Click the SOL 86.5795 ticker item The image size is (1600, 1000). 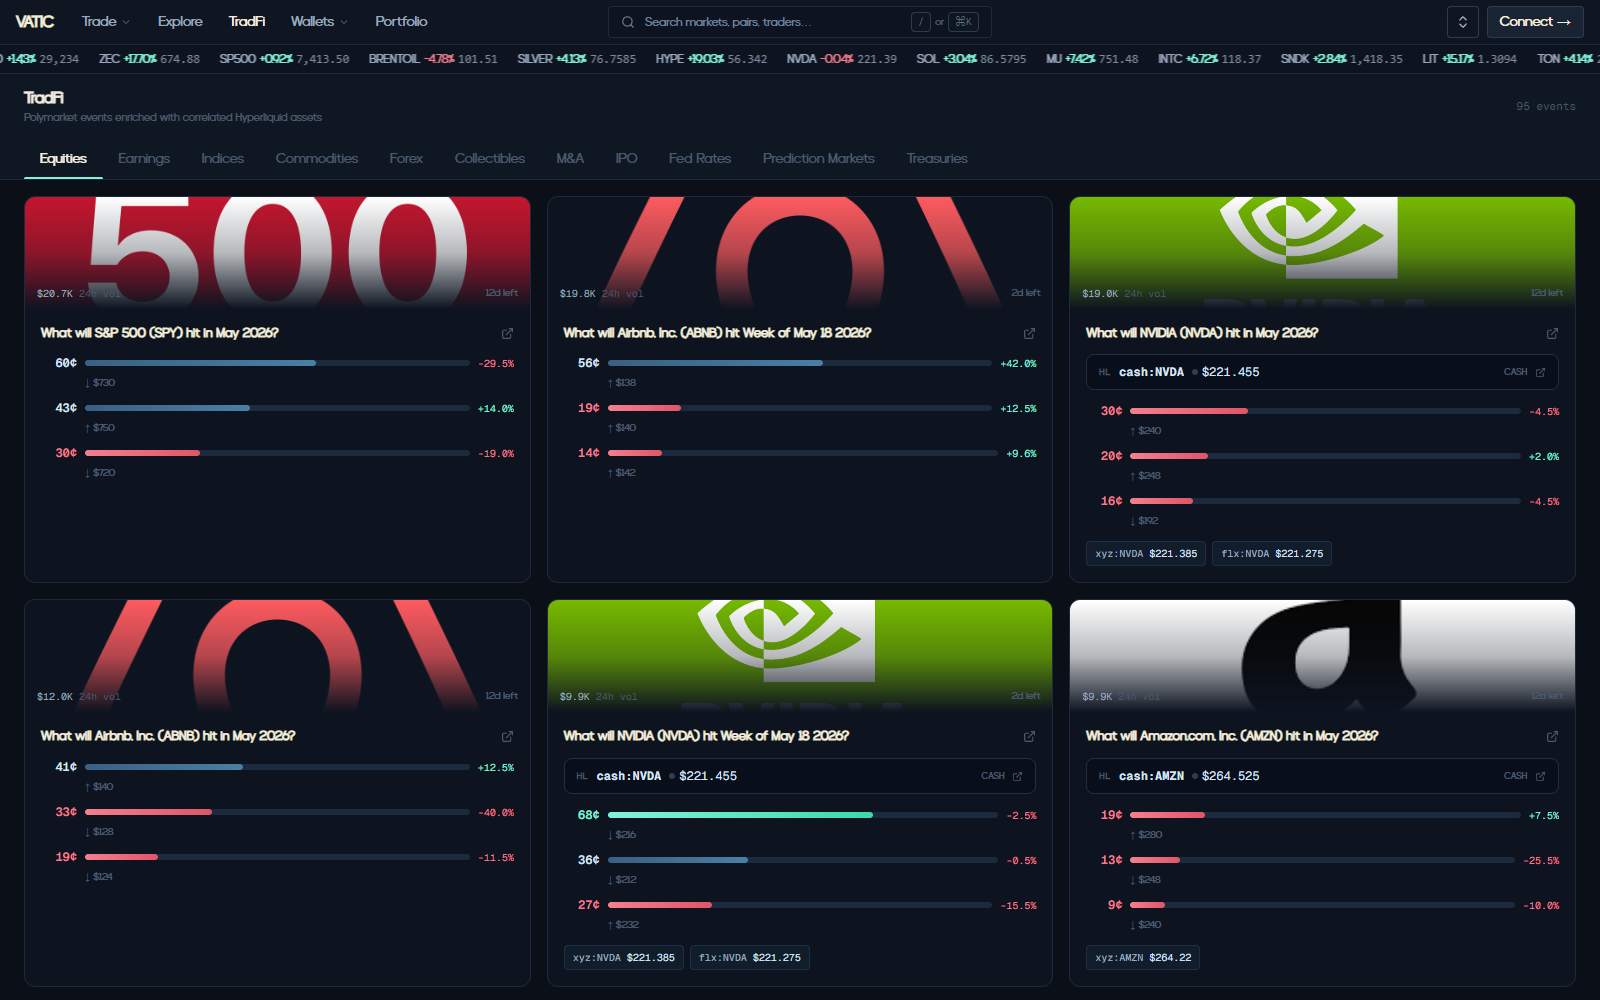pyautogui.click(x=971, y=59)
